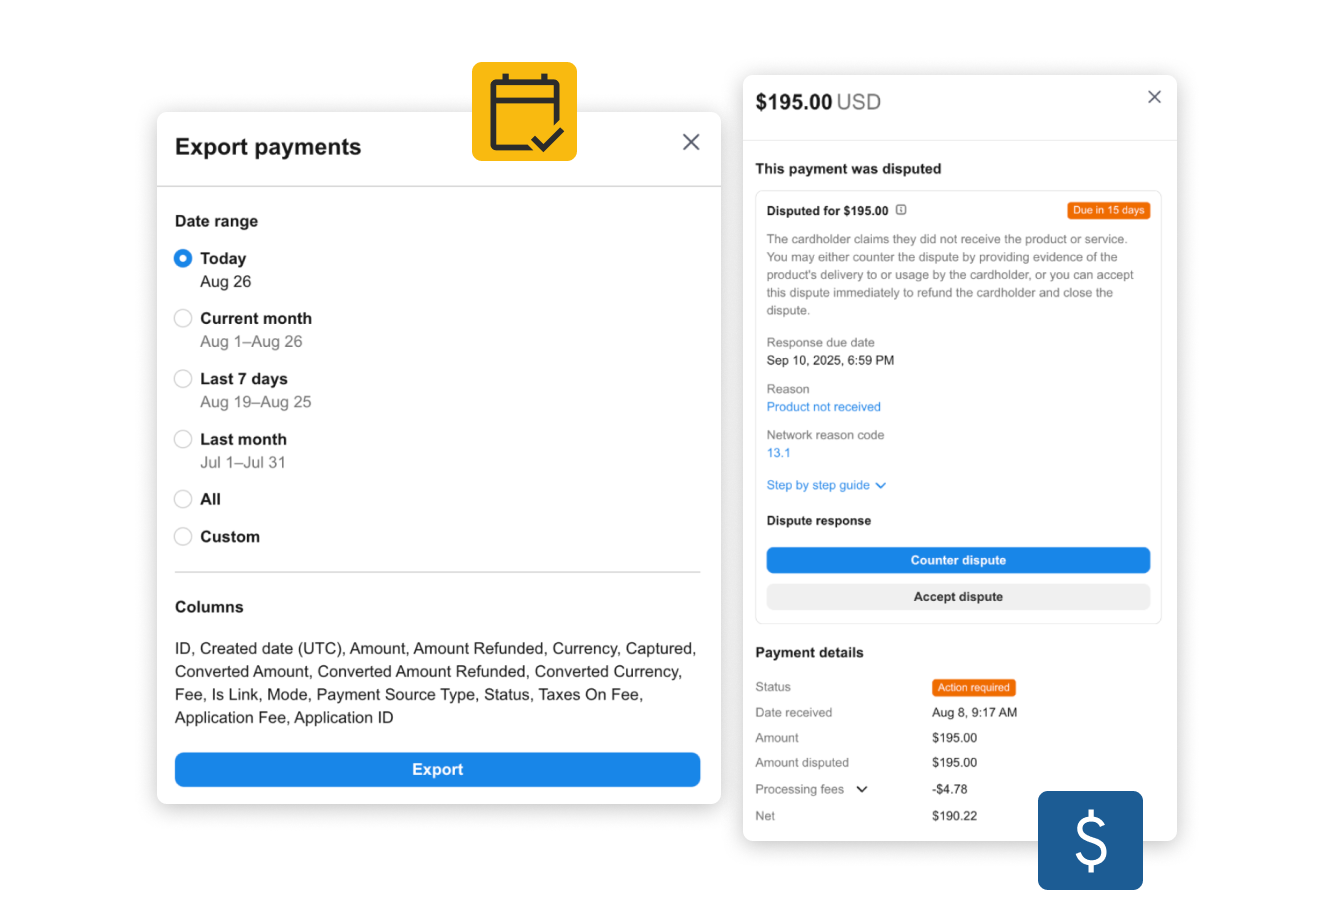Screen dimensions: 1334x917
Task: Expand the Processing fees chevron
Action: click(x=862, y=789)
